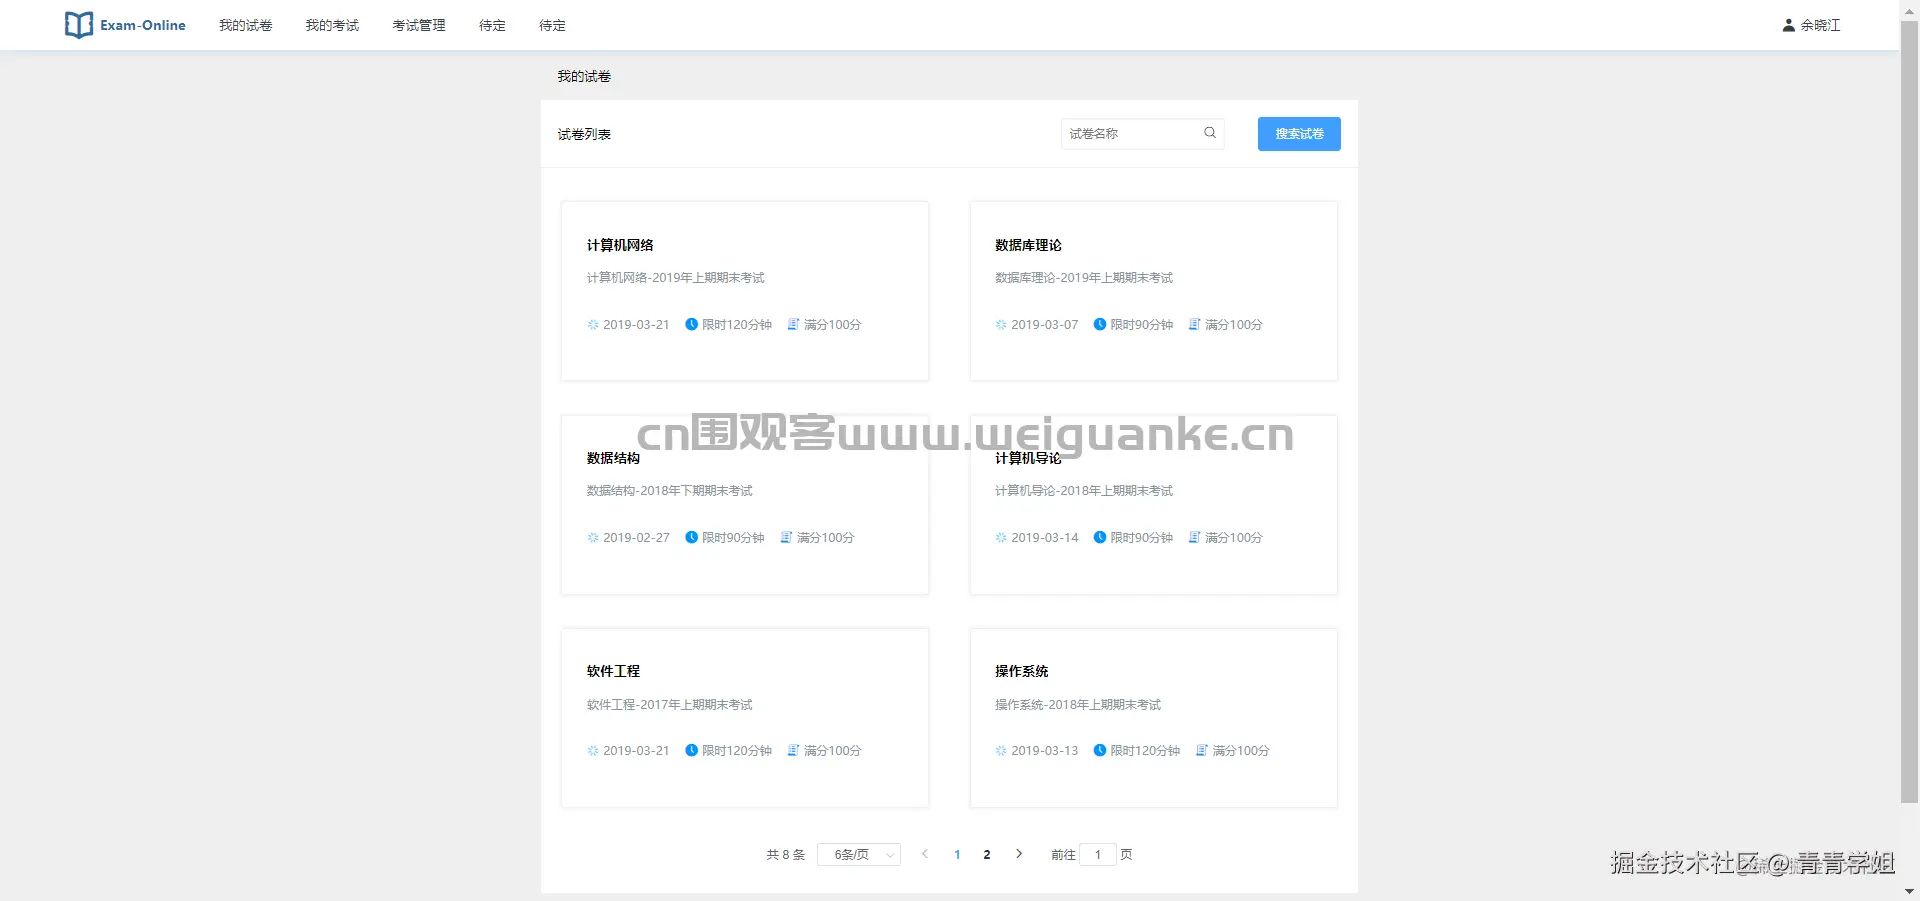Click the clock icon on the 操作系统 card
The image size is (1920, 901).
click(1100, 751)
